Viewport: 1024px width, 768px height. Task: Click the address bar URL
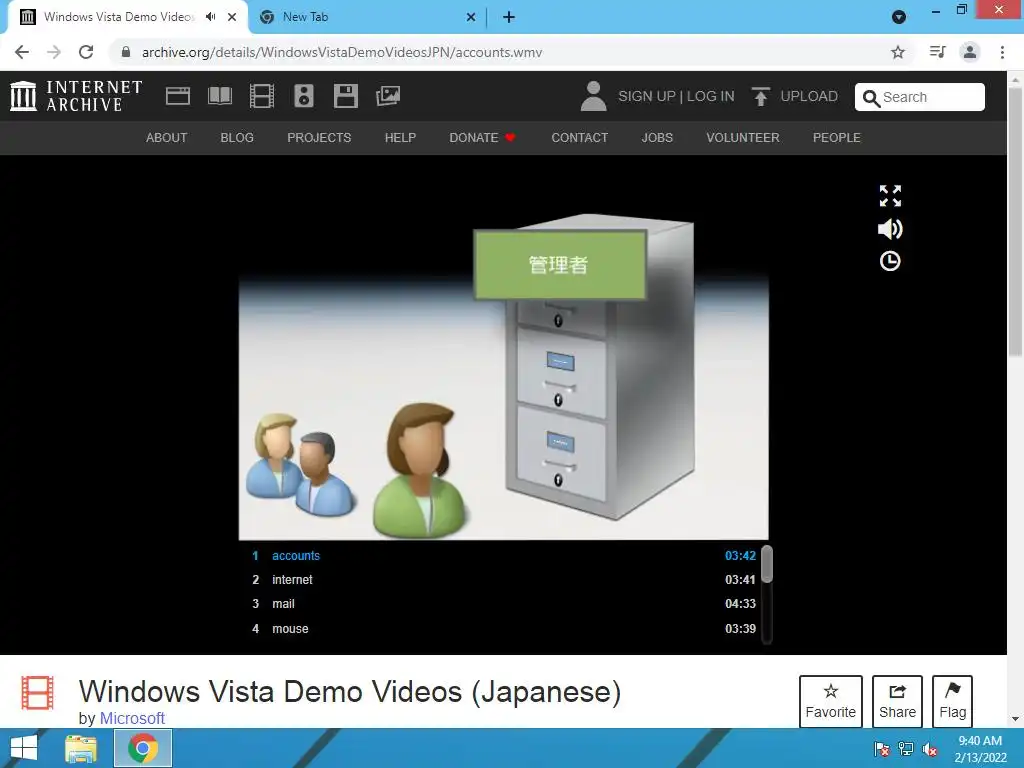pyautogui.click(x=342, y=52)
